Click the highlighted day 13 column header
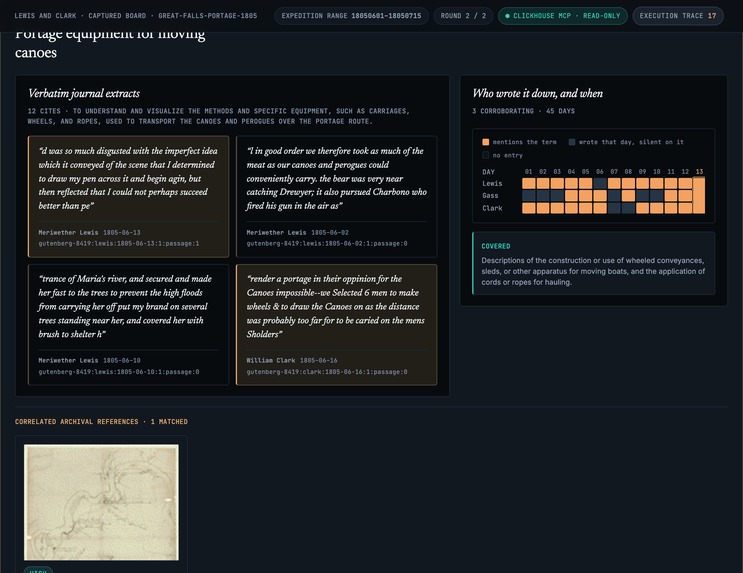Image resolution: width=743 pixels, height=573 pixels. click(x=699, y=172)
